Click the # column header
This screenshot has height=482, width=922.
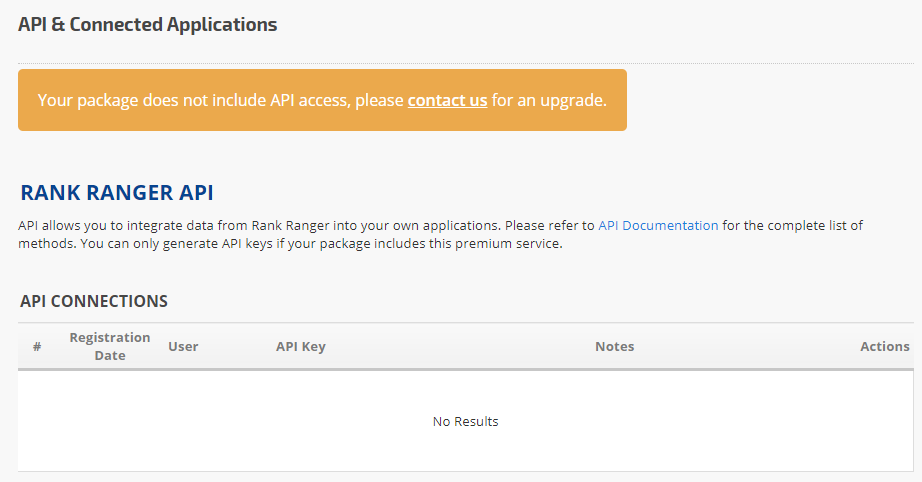coord(37,347)
